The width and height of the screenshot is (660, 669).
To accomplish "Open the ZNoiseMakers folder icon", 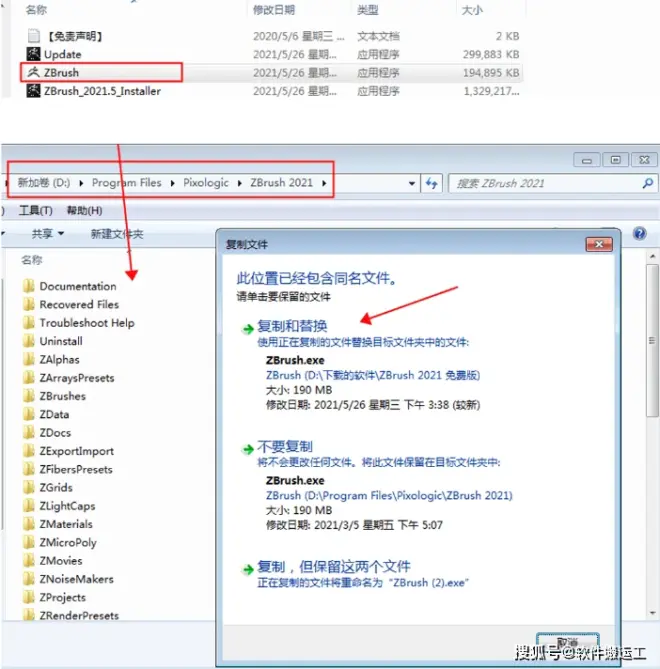I will [29, 579].
